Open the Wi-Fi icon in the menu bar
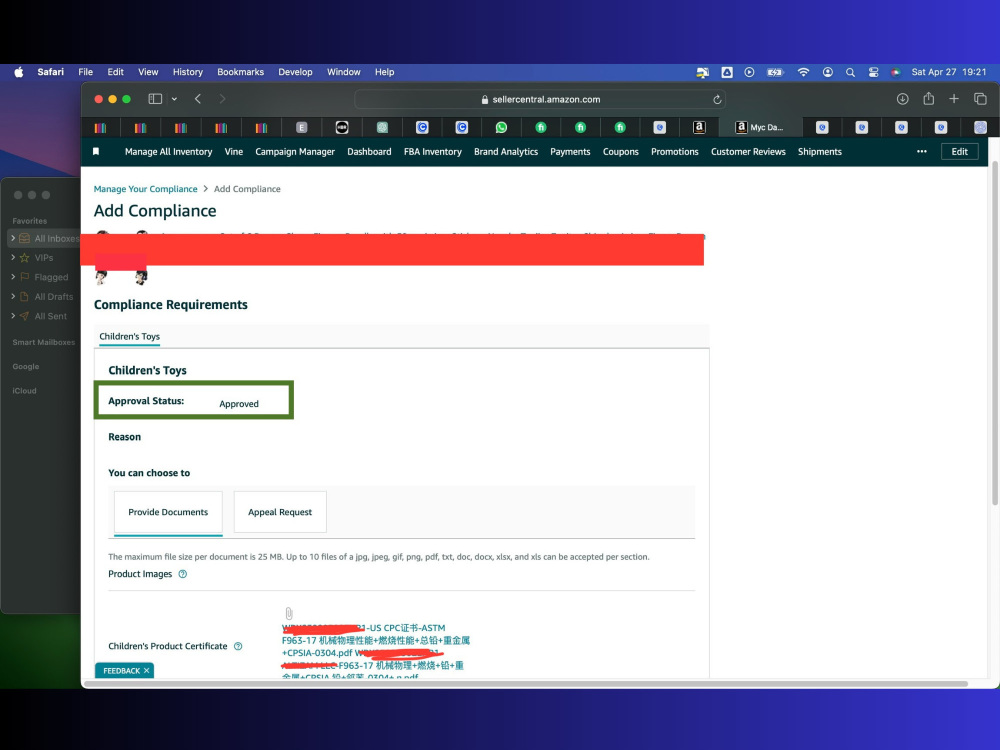 (x=804, y=72)
